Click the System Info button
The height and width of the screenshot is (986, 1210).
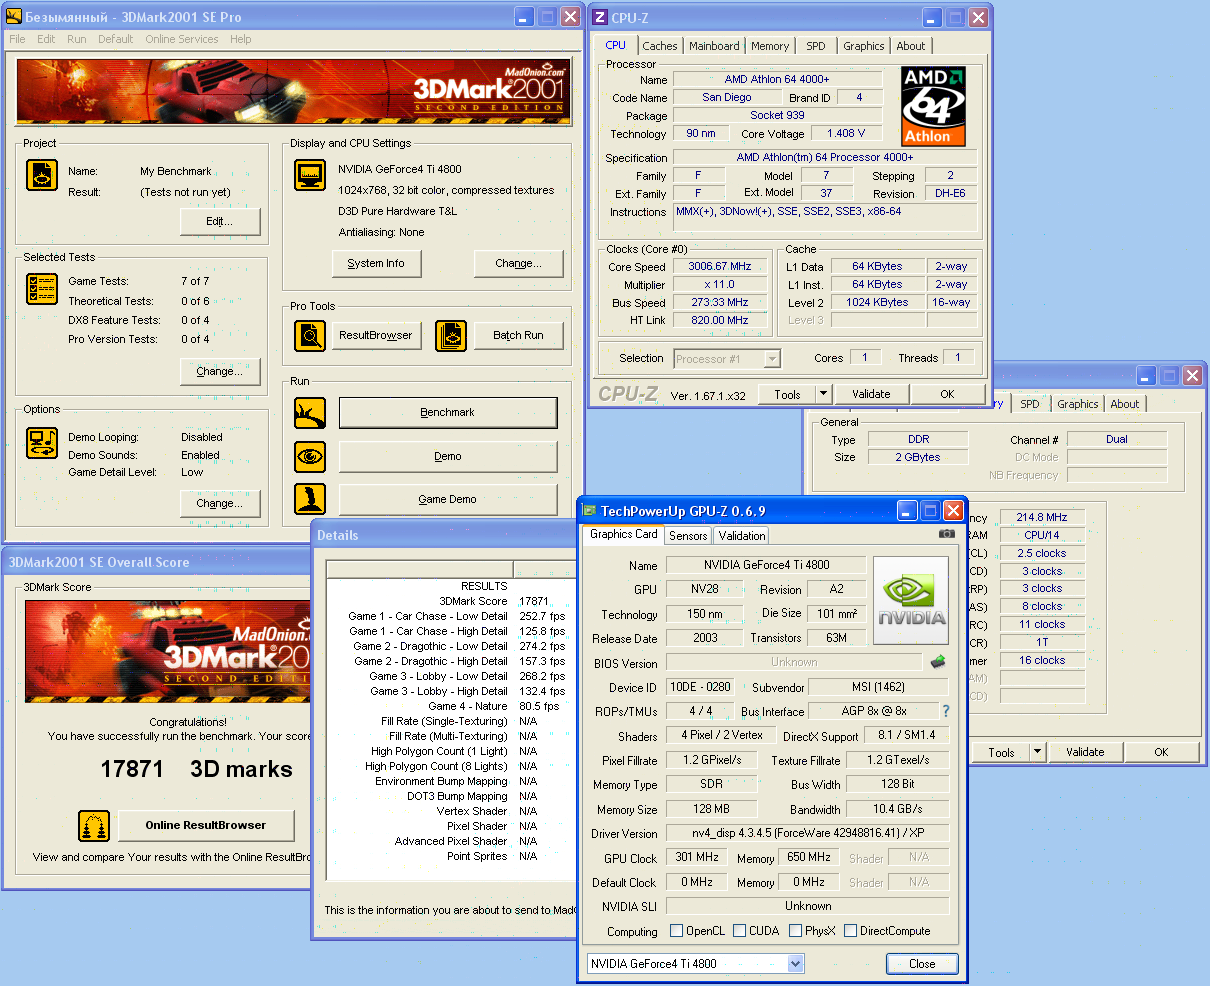[x=376, y=263]
